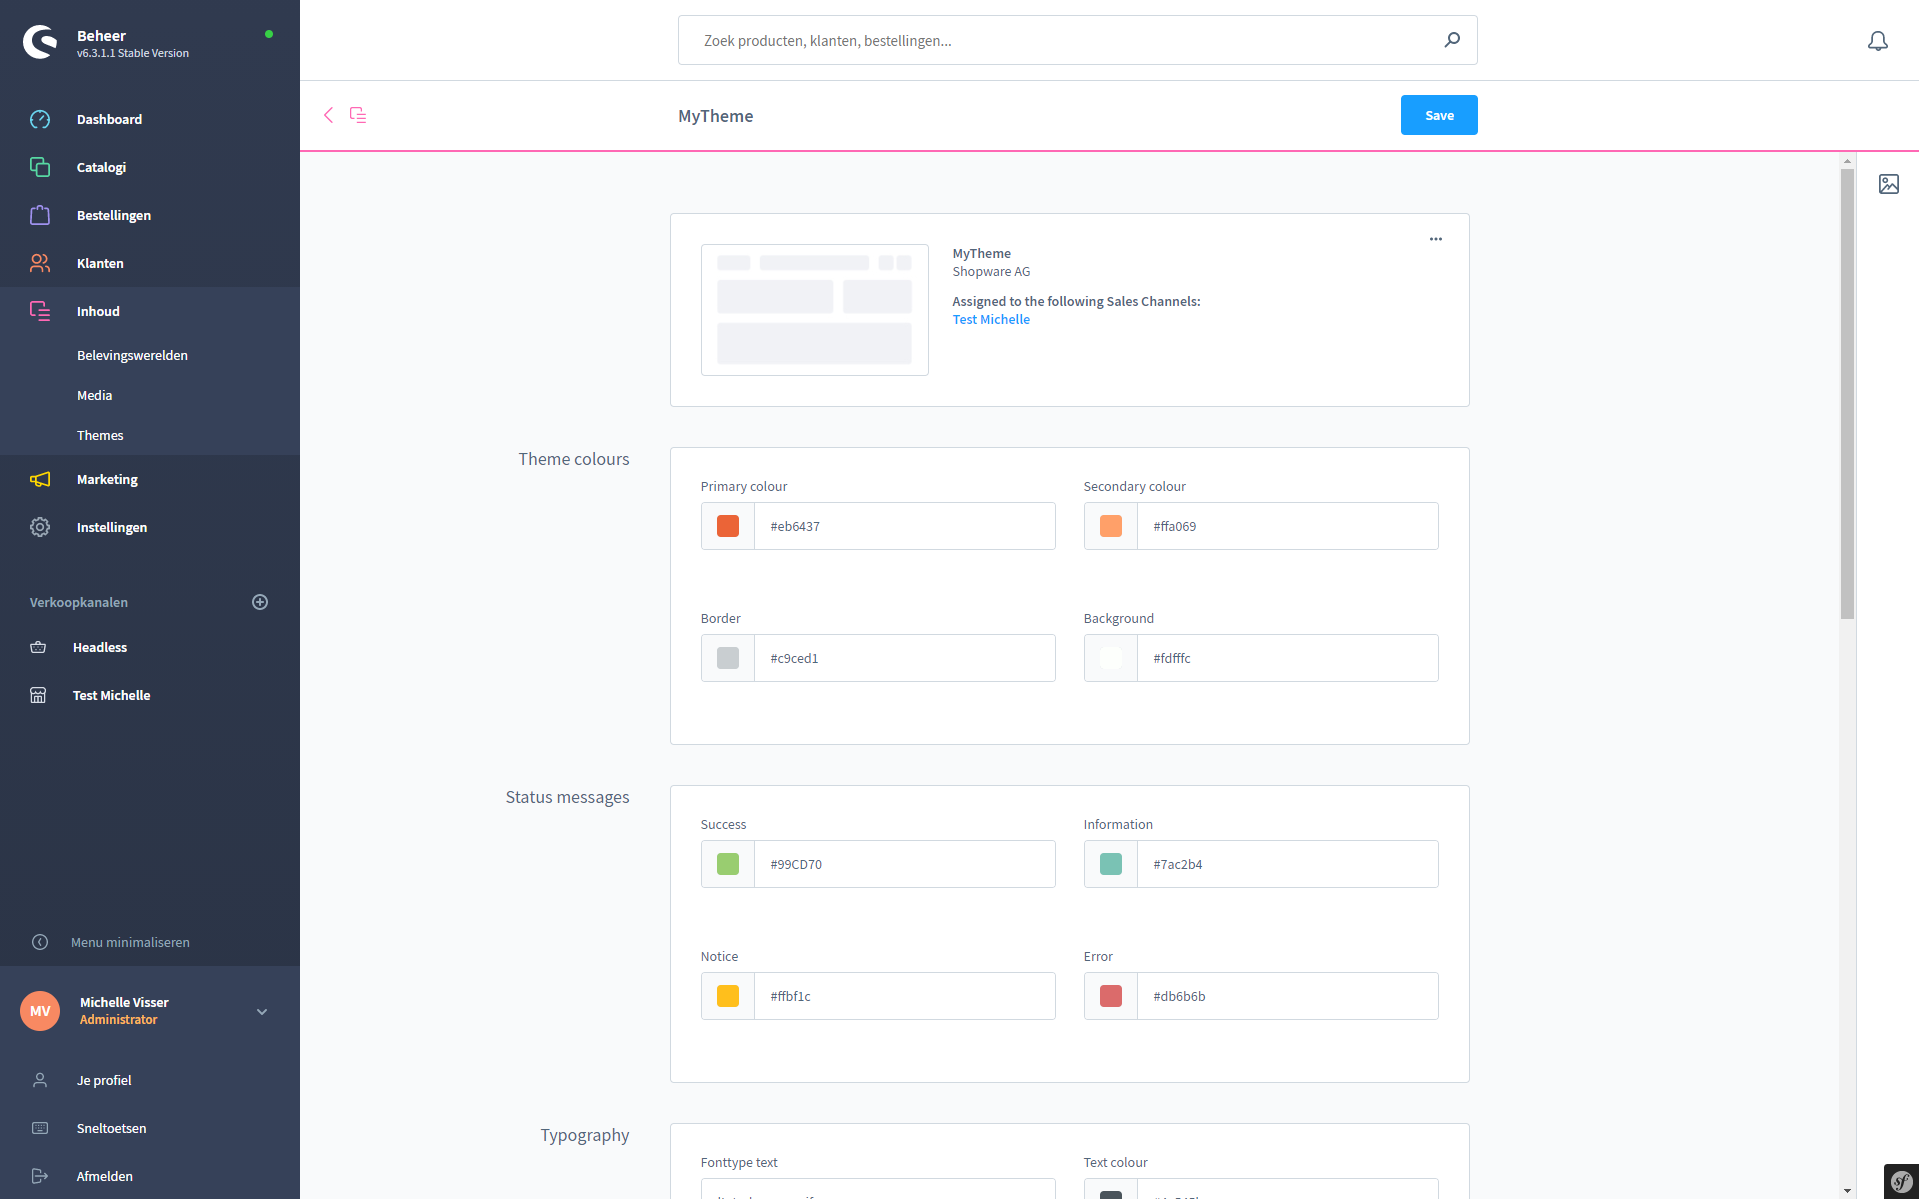Click the Secondary colour hex input field
The image size is (1919, 1199).
point(1286,526)
